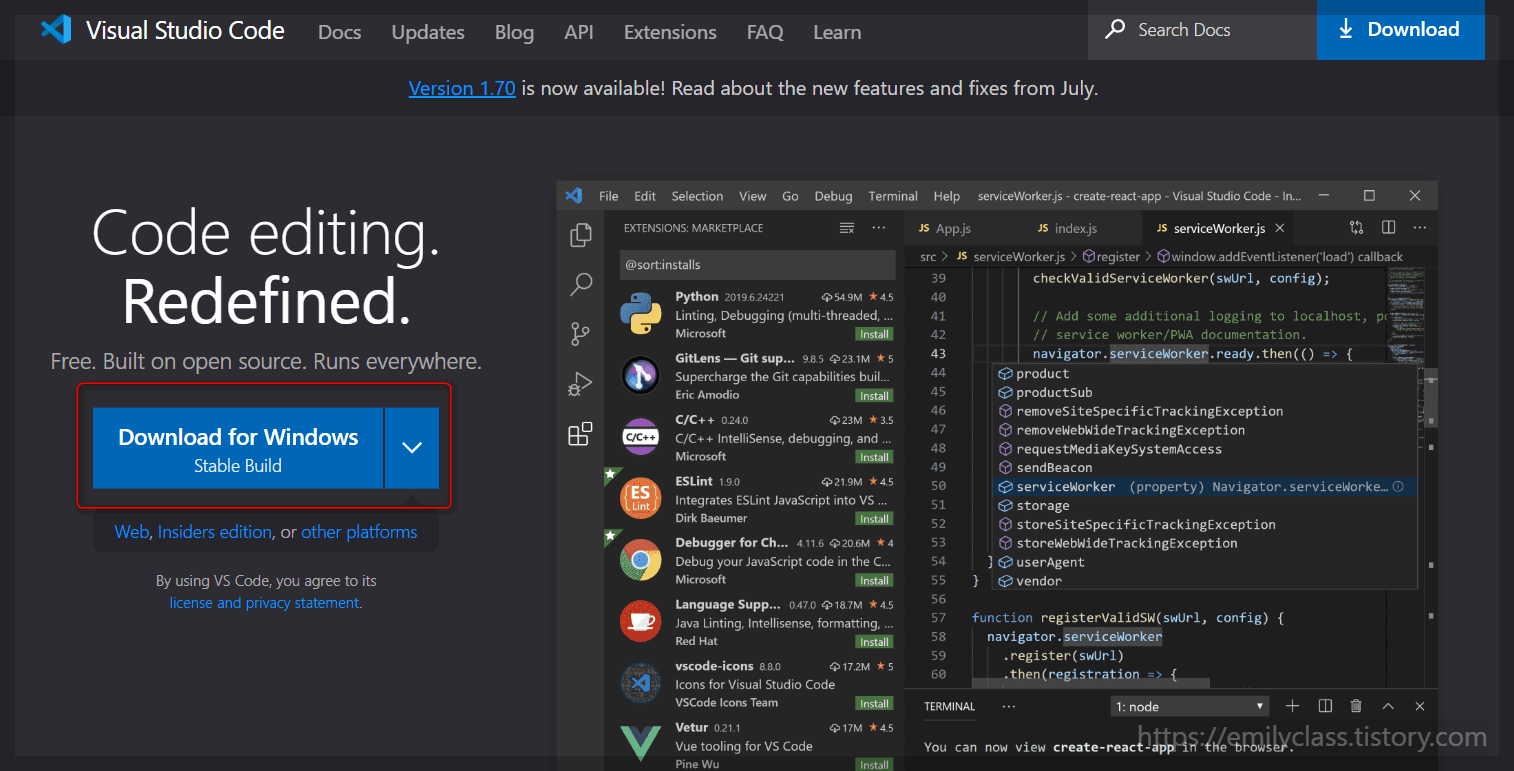Open the Extensions icon in the activity bar

(581, 434)
